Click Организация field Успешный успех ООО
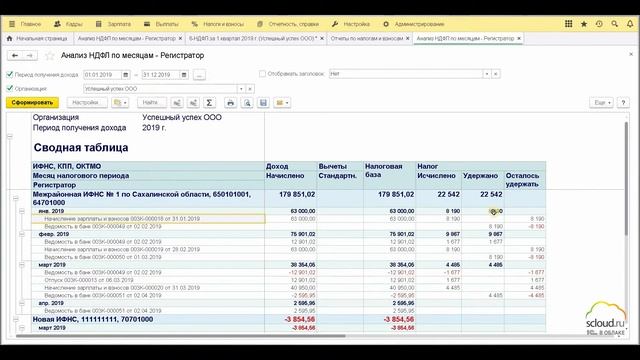 (160, 89)
